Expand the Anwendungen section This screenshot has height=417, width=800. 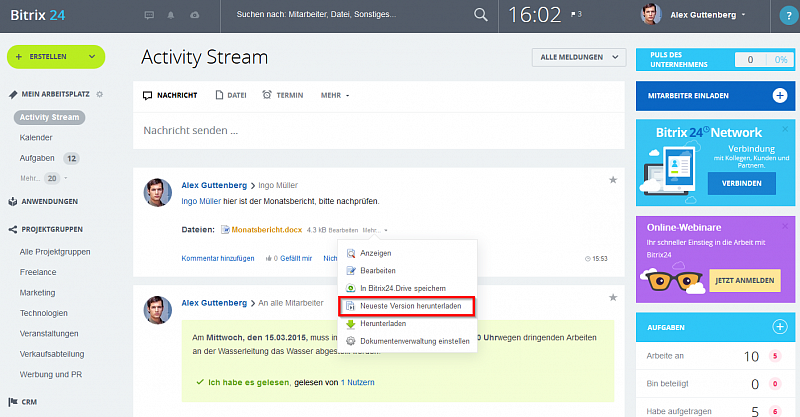tap(49, 202)
